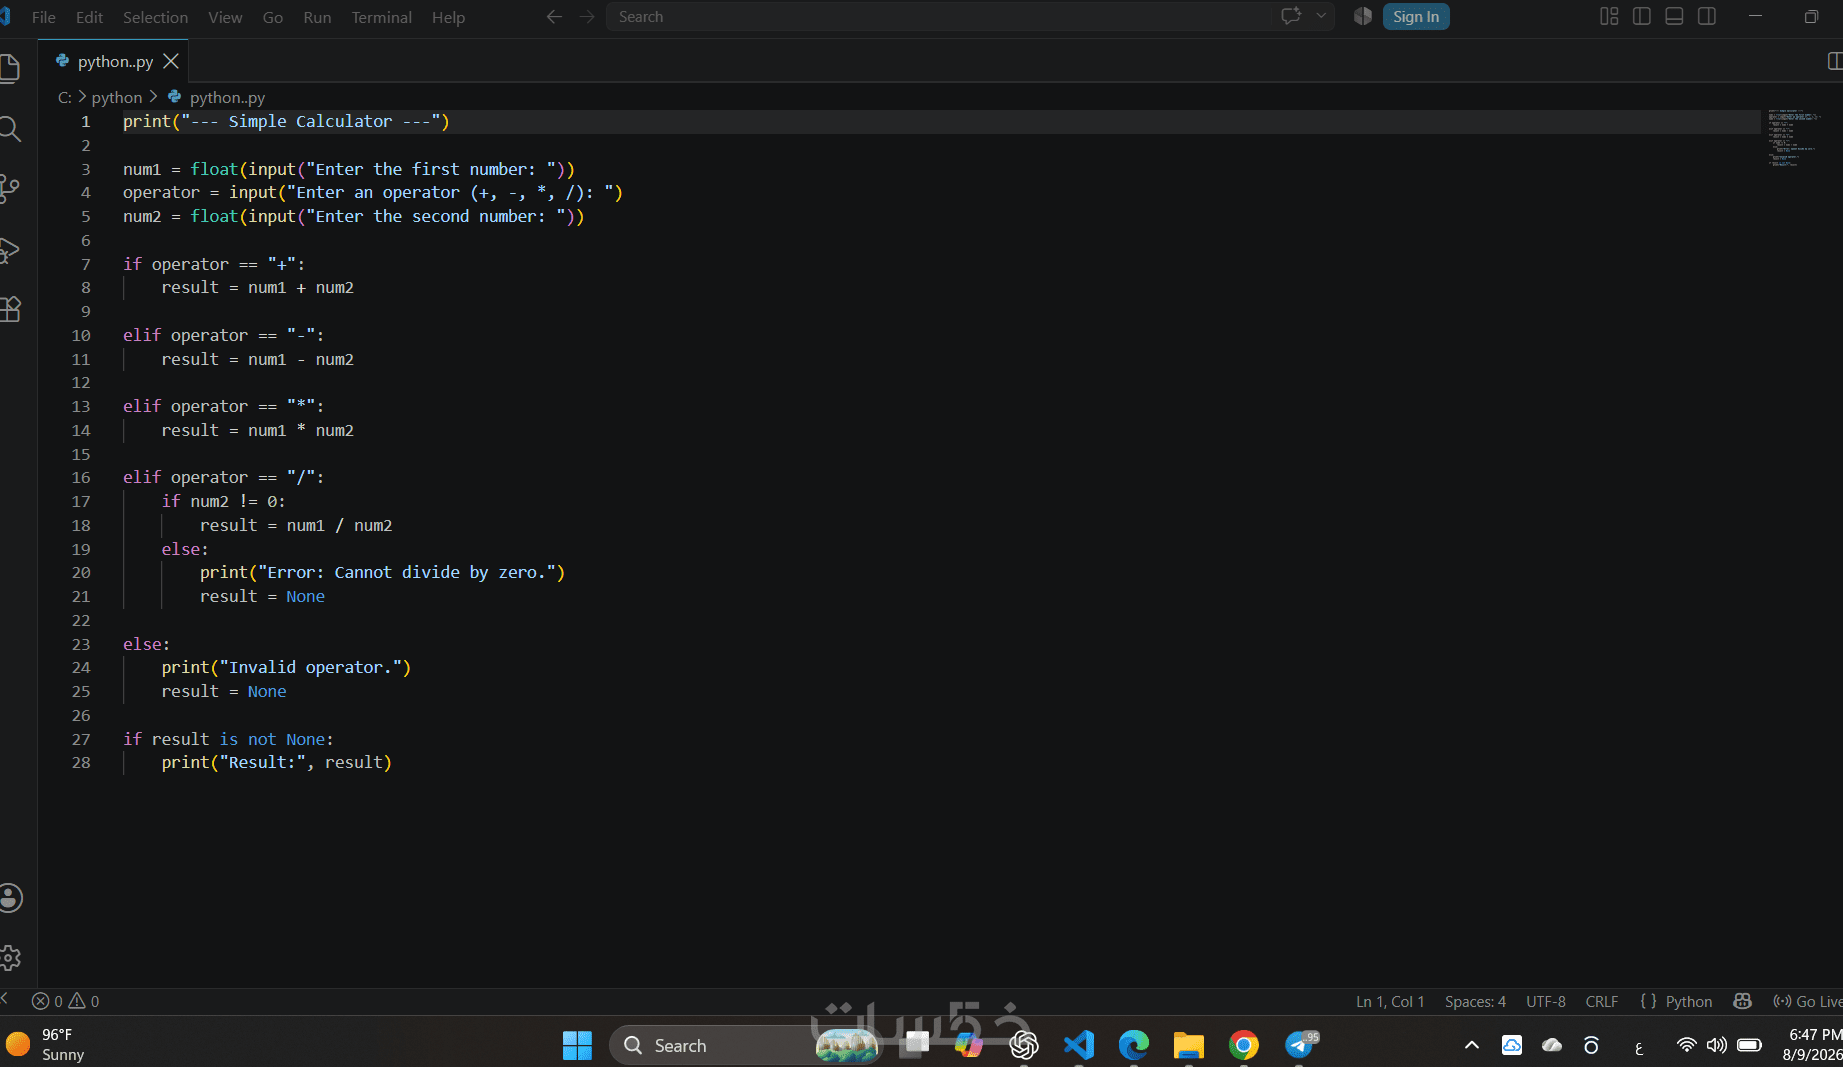Open the errors and warnings indicator
The height and width of the screenshot is (1067, 1843).
click(x=66, y=1001)
